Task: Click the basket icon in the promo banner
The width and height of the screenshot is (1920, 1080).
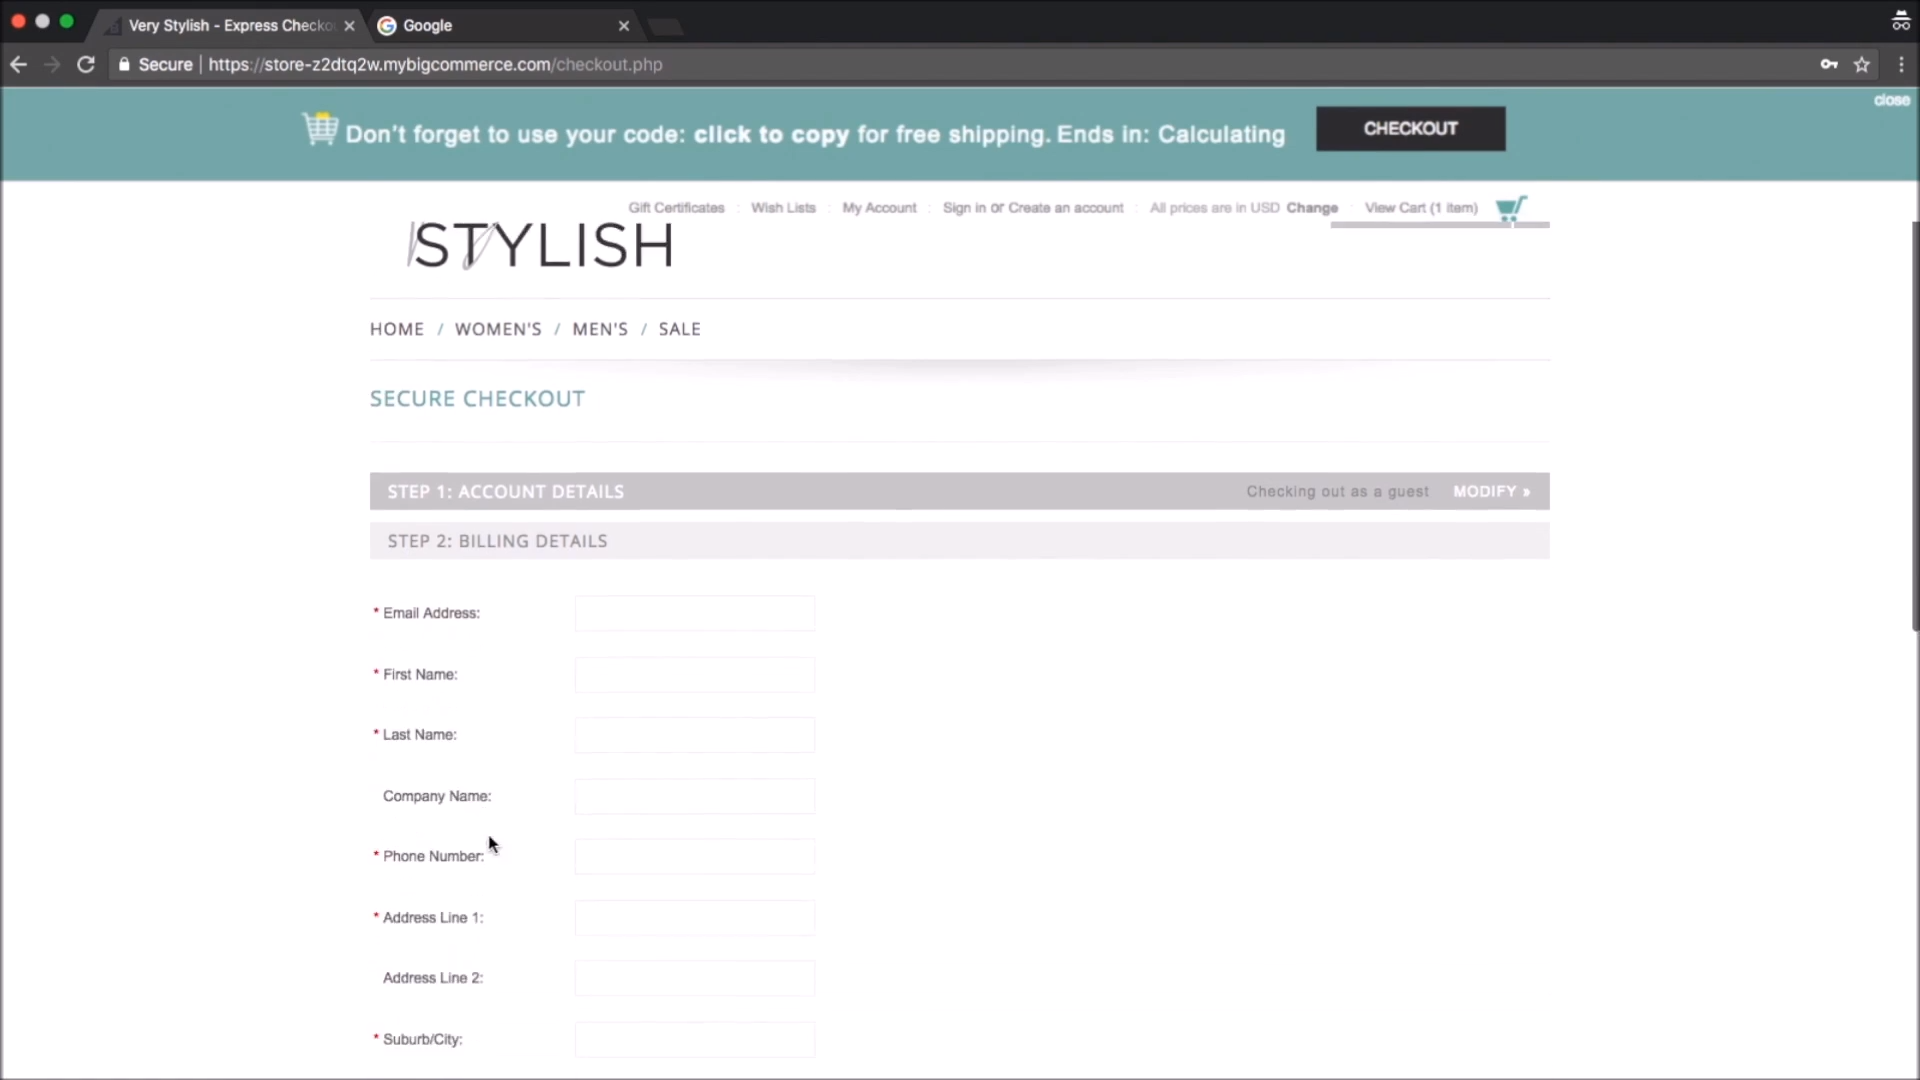Action: tap(319, 129)
